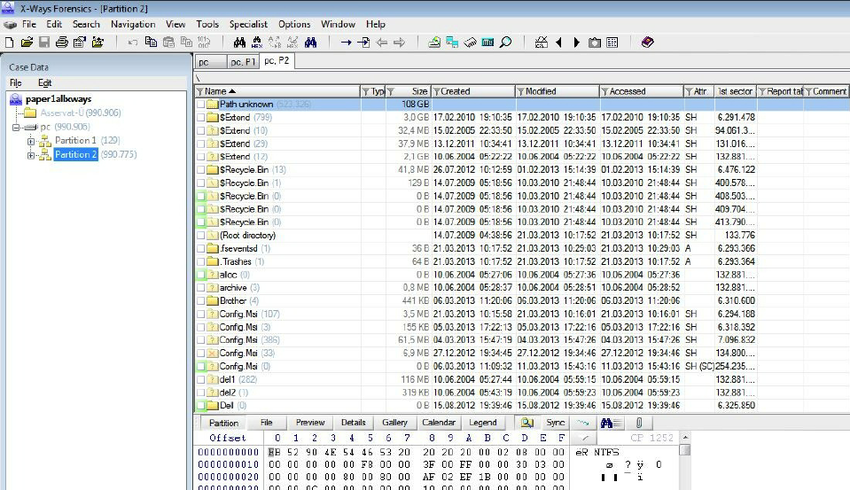Click the Back arrow icon in toolbar
850x490 pixels.
point(382,42)
